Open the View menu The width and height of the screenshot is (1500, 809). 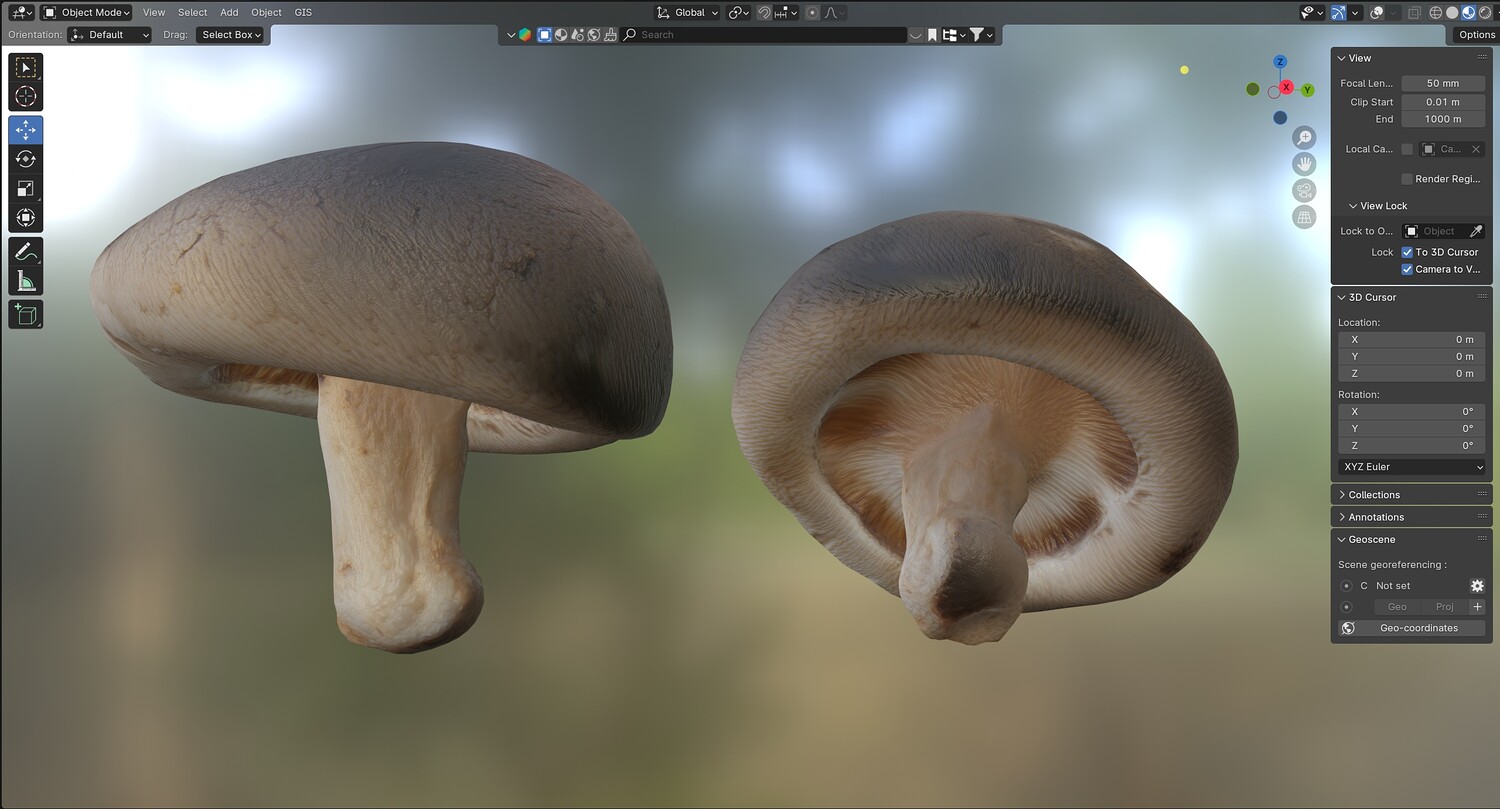154,13
